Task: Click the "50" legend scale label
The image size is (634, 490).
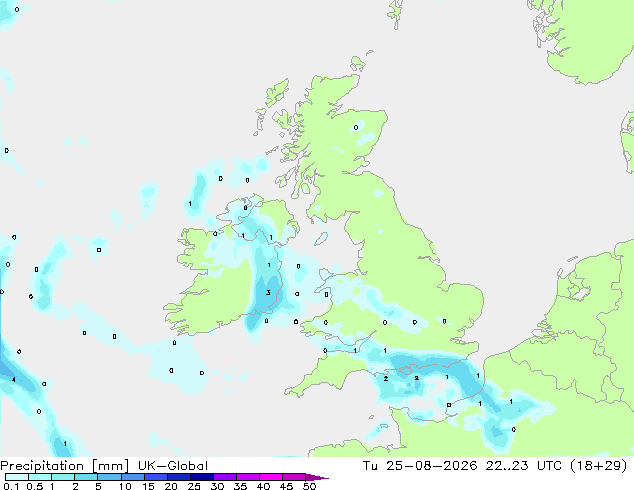Action: (309, 486)
